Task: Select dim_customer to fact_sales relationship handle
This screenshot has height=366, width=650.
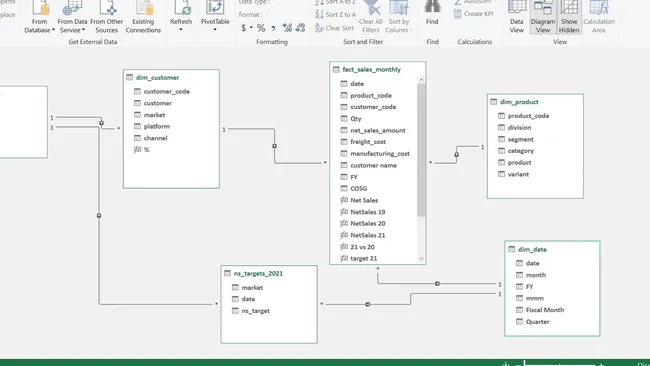Action: coord(274,146)
